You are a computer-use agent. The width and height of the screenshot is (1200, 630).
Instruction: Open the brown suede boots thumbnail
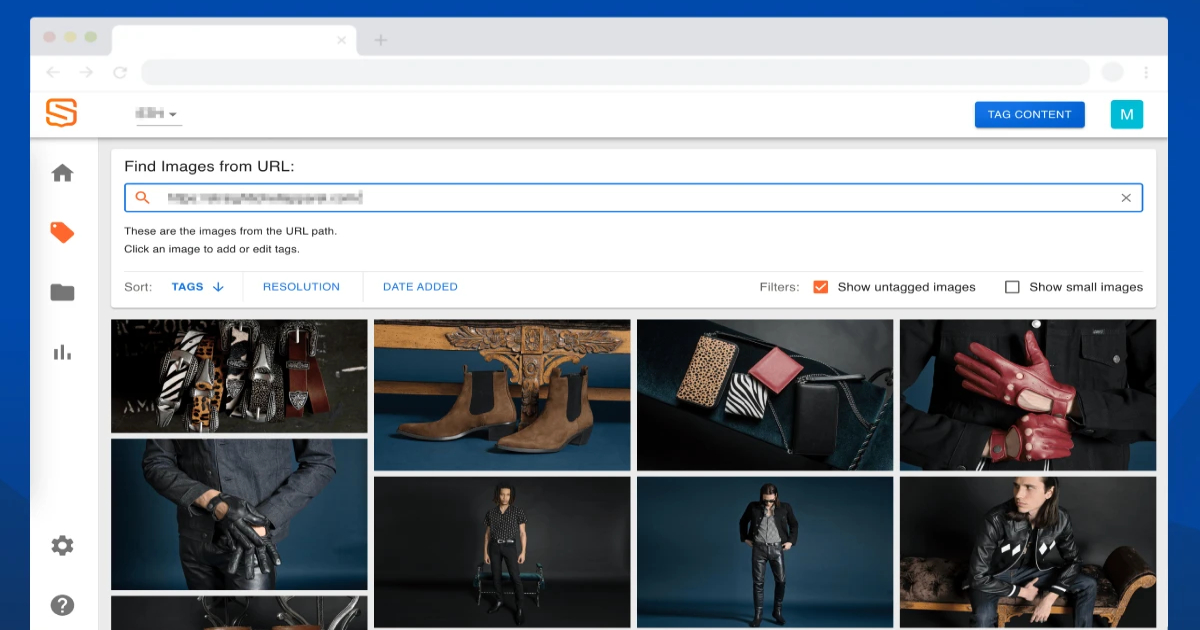click(x=502, y=395)
